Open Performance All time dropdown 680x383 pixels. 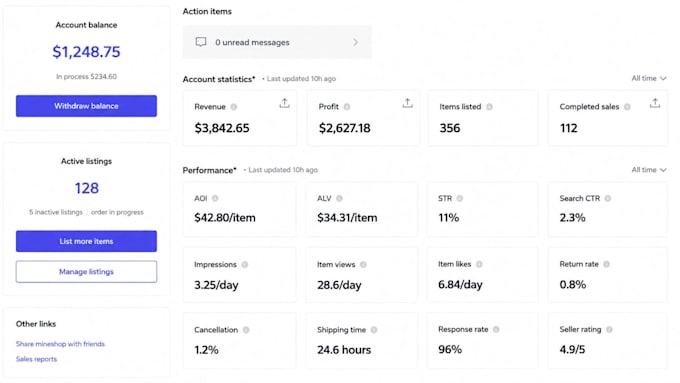[649, 170]
